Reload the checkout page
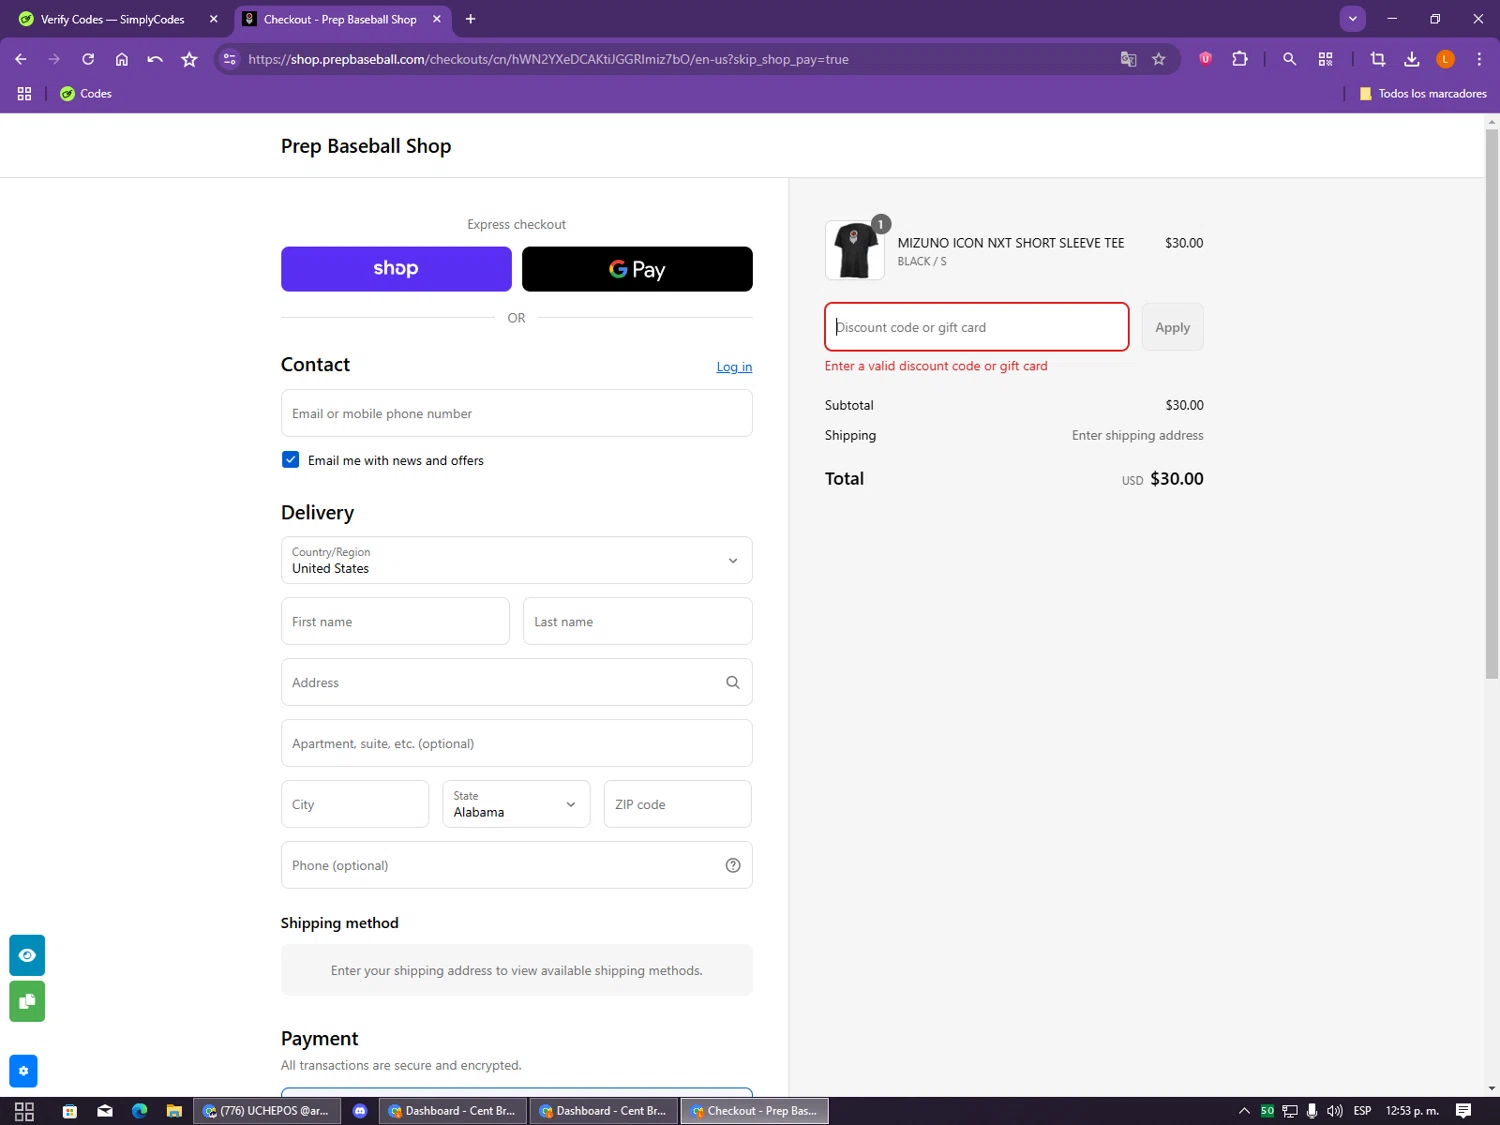The width and height of the screenshot is (1500, 1125). [88, 59]
